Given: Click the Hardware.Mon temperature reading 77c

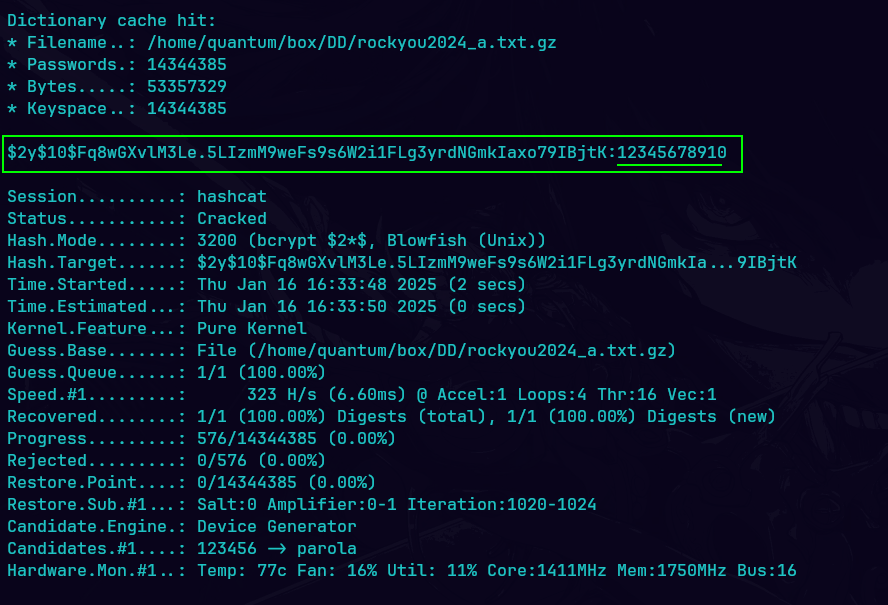Looking at the screenshot, I should click(281, 570).
